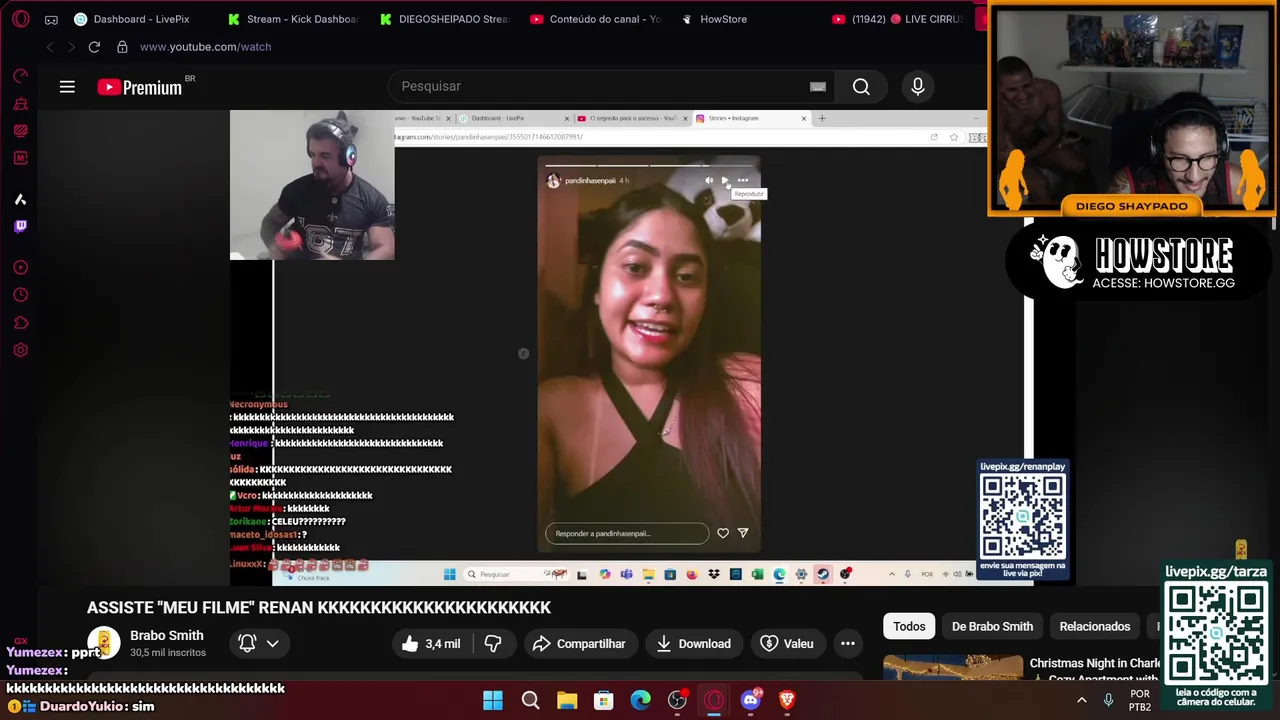Reload the current YouTube page
The image size is (1280, 720).
94,47
